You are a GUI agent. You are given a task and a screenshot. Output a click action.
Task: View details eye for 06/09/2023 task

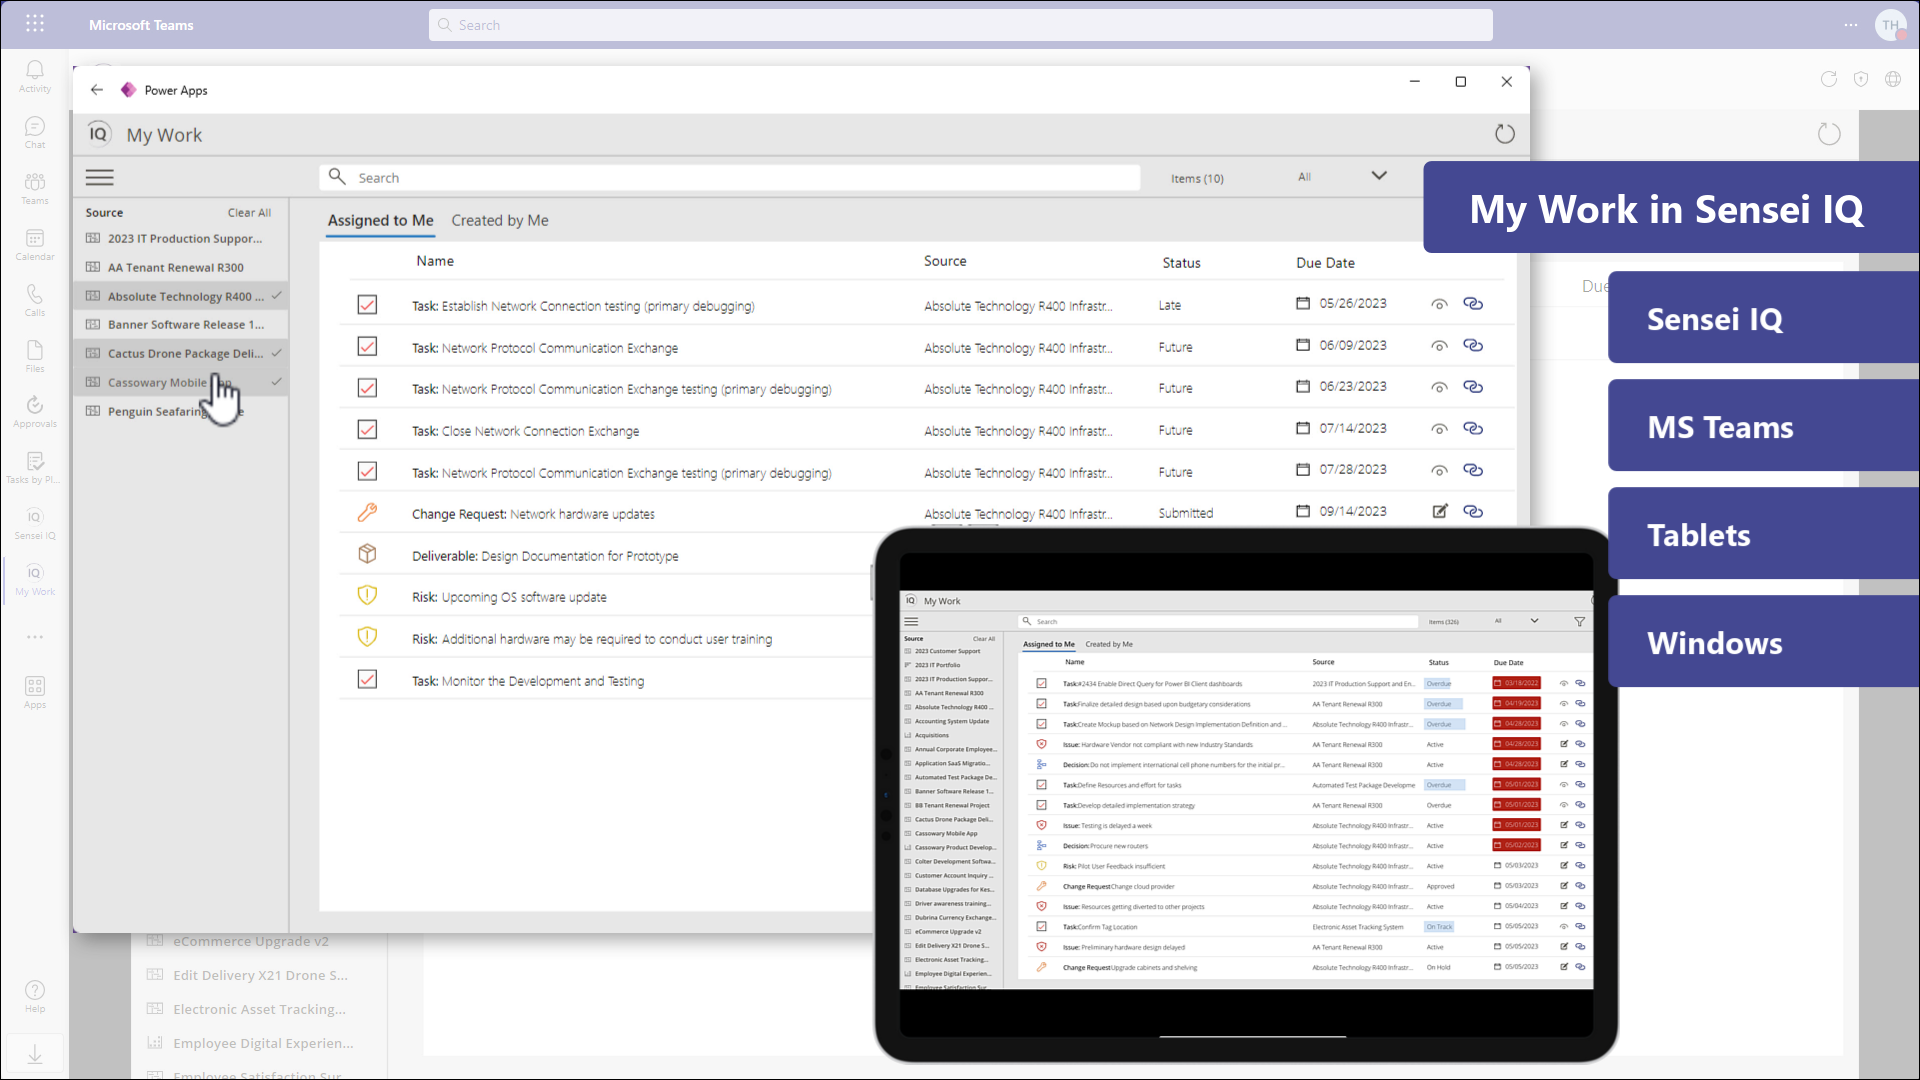tap(1439, 347)
